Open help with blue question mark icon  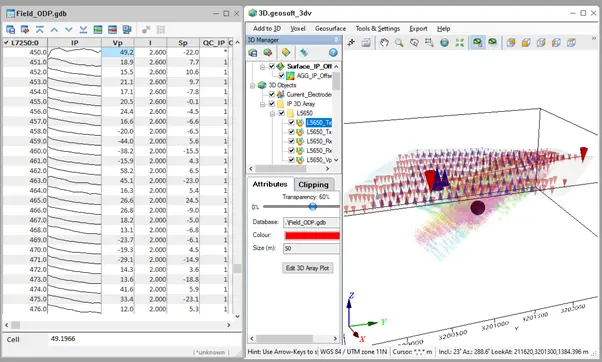click(333, 53)
